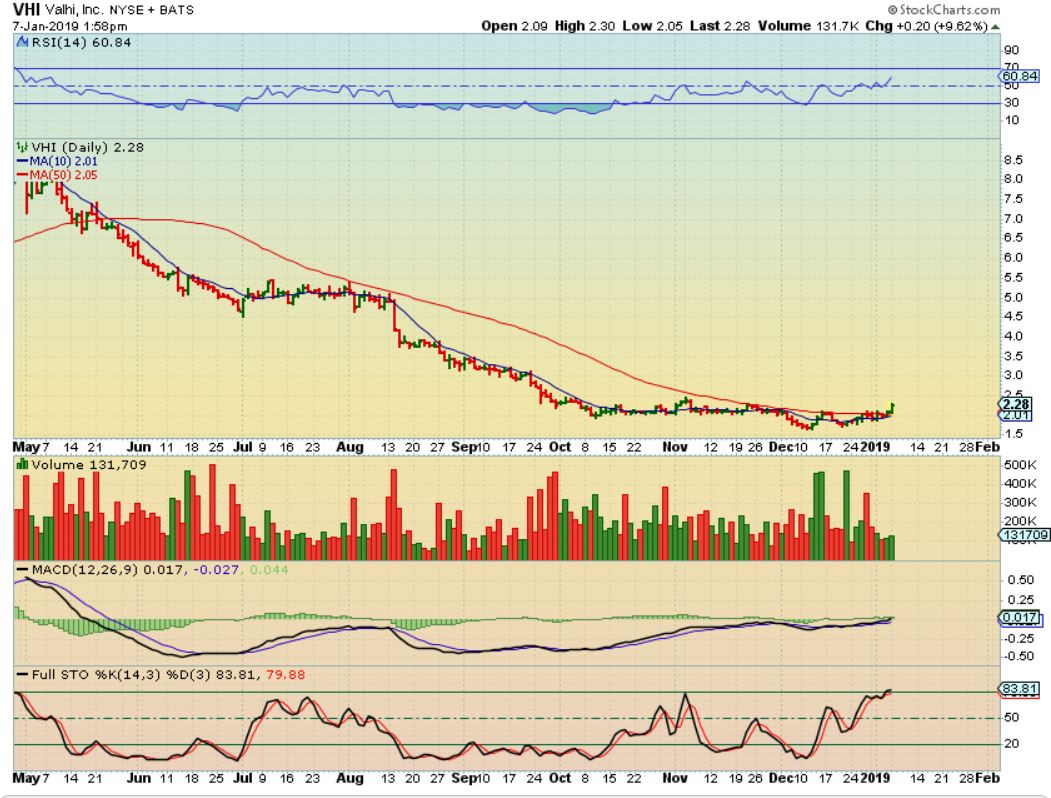Click the 90 RSI axis label
Image resolution: width=1051 pixels, height=798 pixels.
(x=1011, y=50)
